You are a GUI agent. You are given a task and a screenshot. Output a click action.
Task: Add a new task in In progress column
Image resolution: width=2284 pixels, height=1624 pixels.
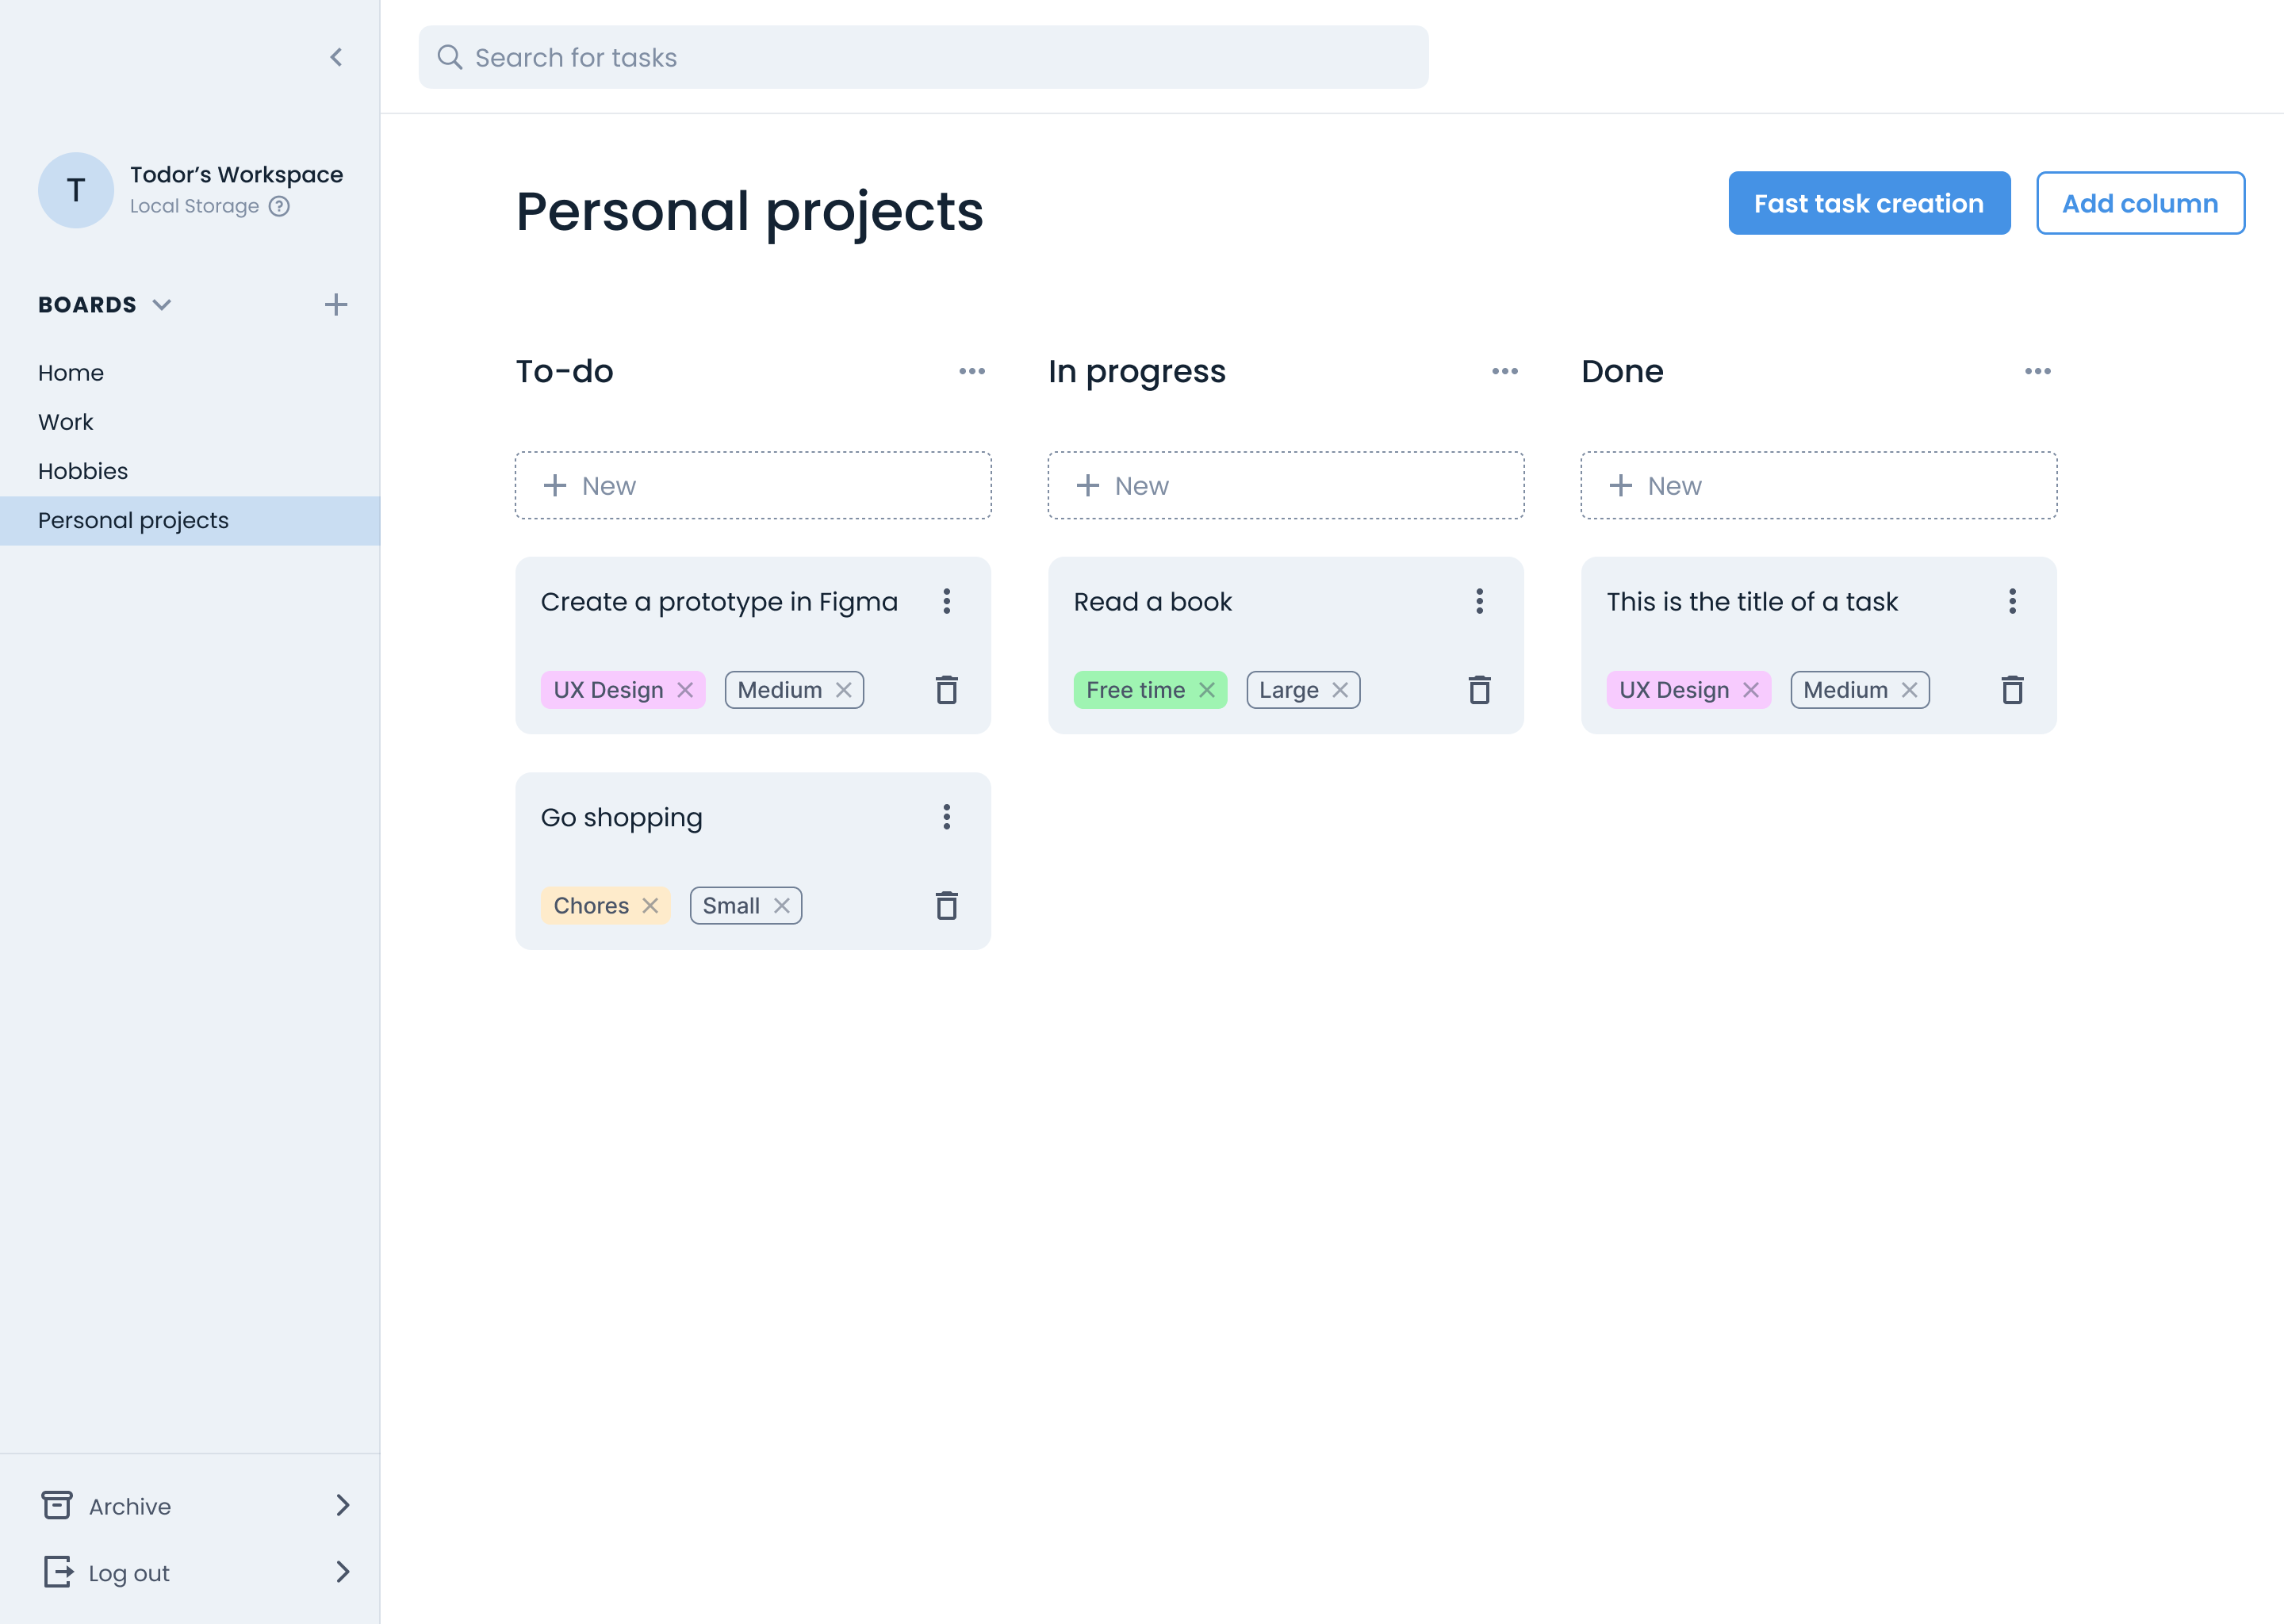tap(1286, 485)
